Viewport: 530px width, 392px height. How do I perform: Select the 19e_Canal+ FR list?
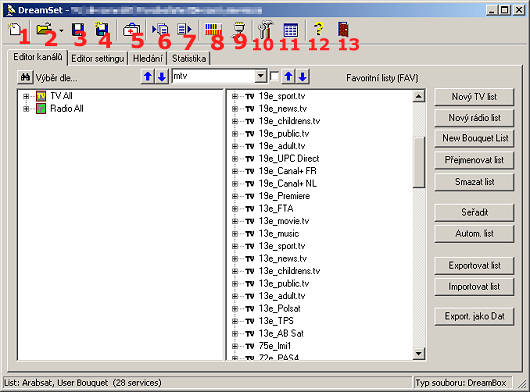pos(288,171)
